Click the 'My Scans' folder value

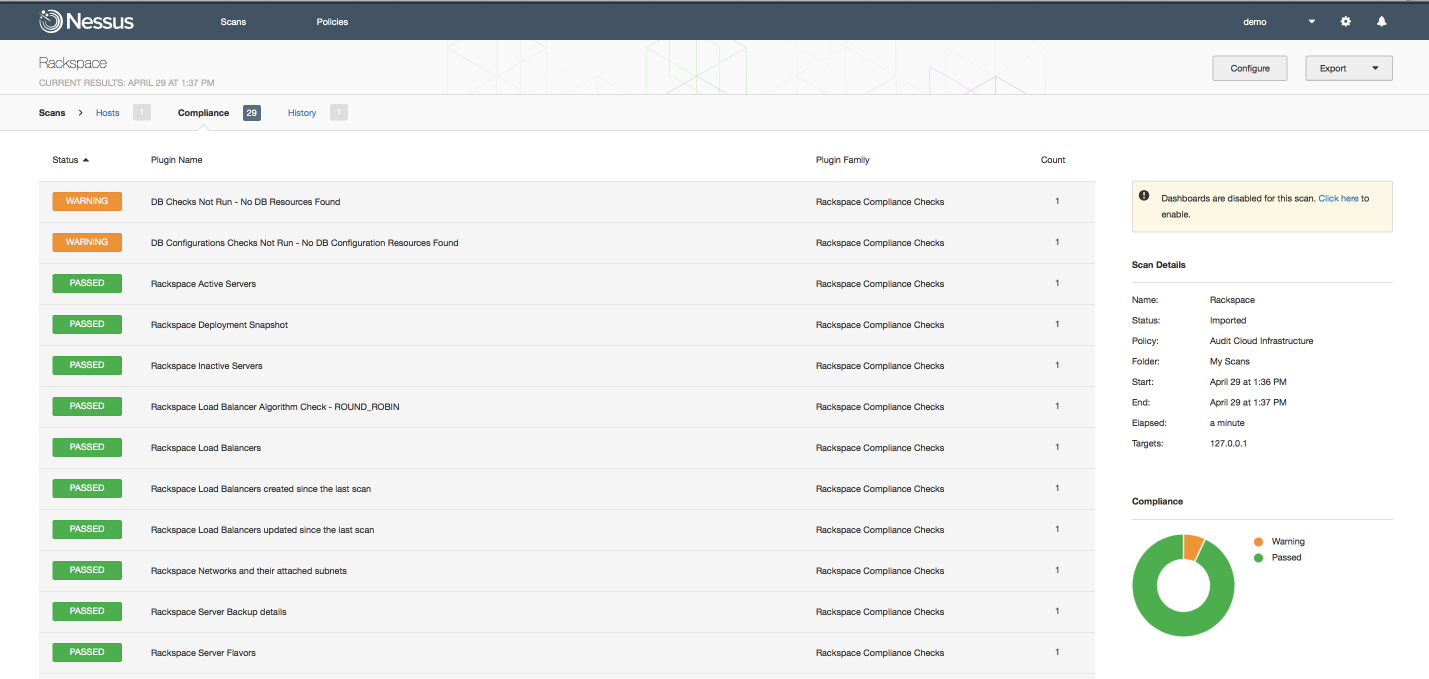point(1230,362)
